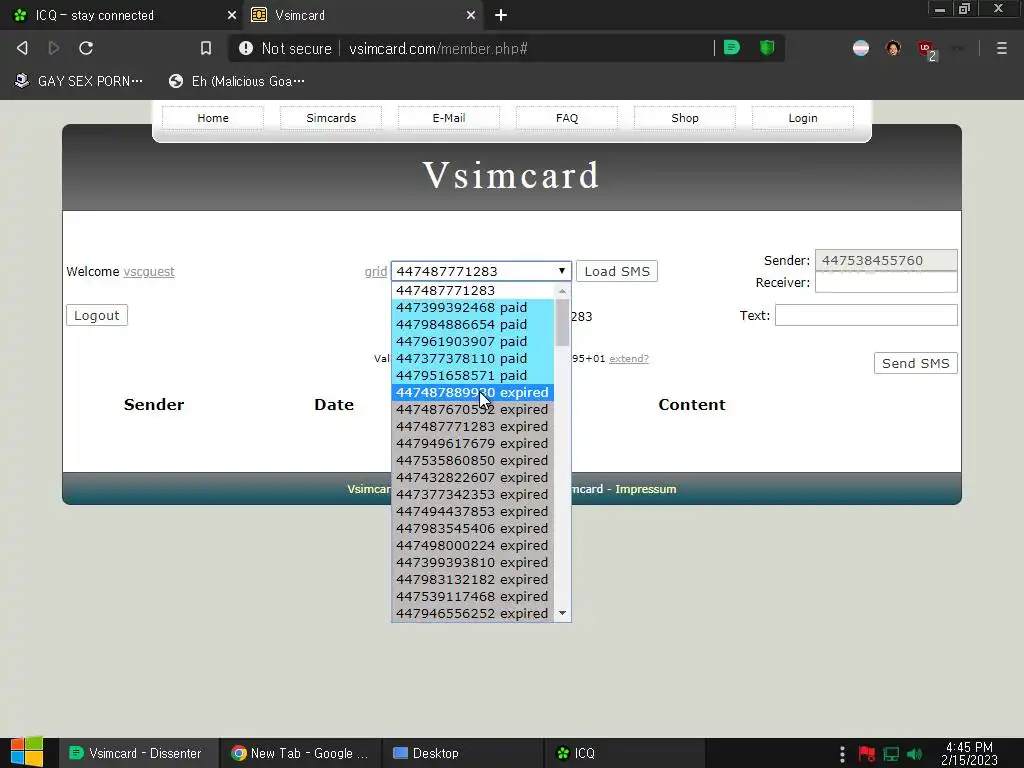
Task: Select 447949617679 expired option
Action: point(473,443)
